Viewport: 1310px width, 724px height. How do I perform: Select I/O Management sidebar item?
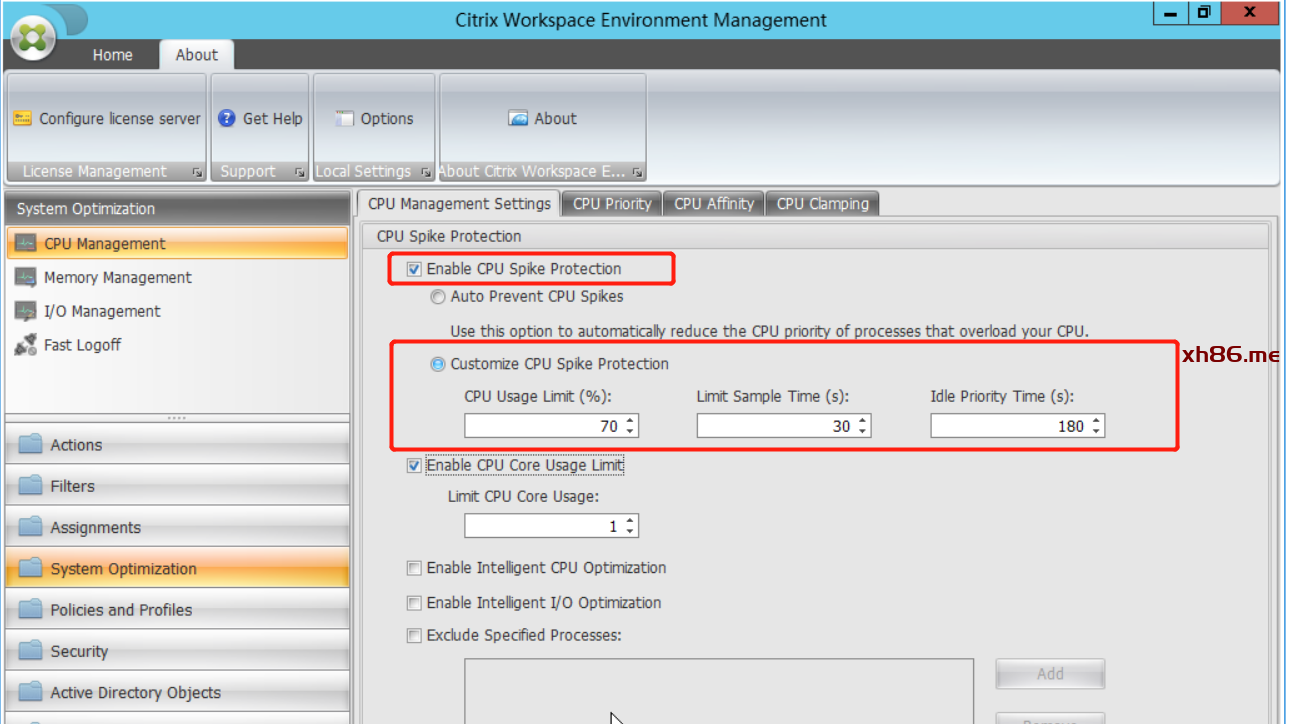coord(102,312)
